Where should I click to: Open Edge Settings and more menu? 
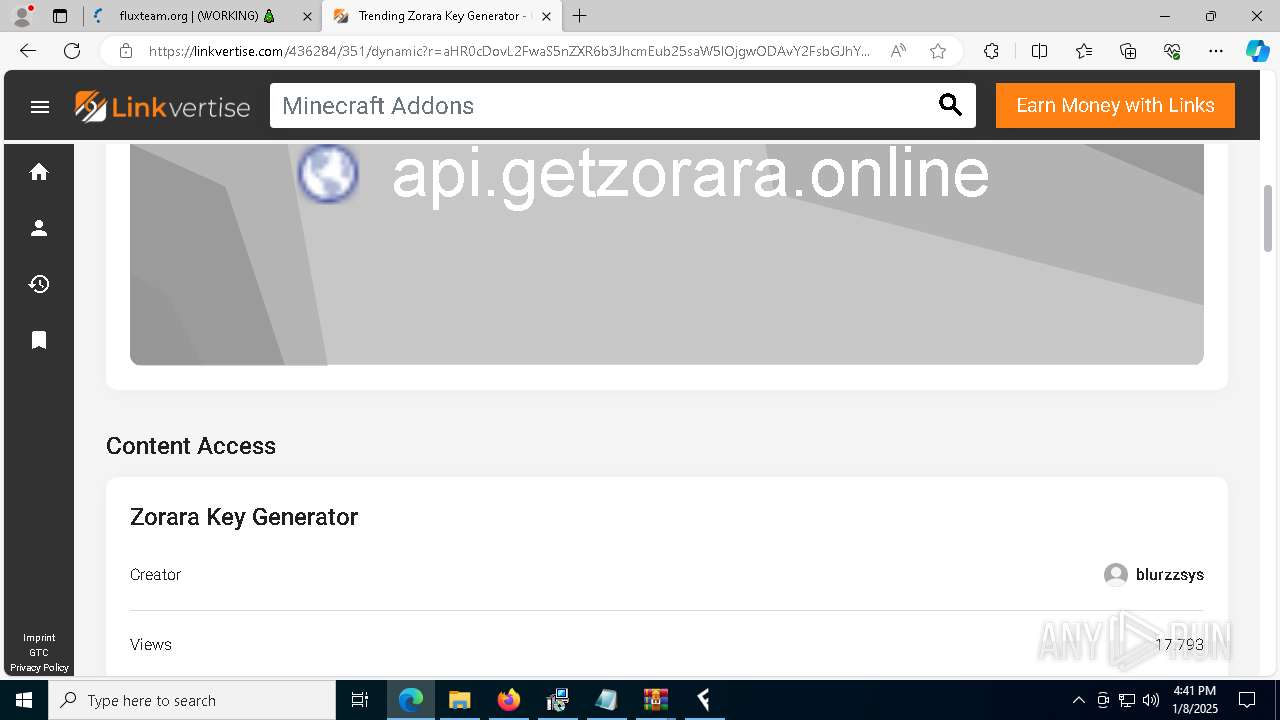pos(1216,51)
